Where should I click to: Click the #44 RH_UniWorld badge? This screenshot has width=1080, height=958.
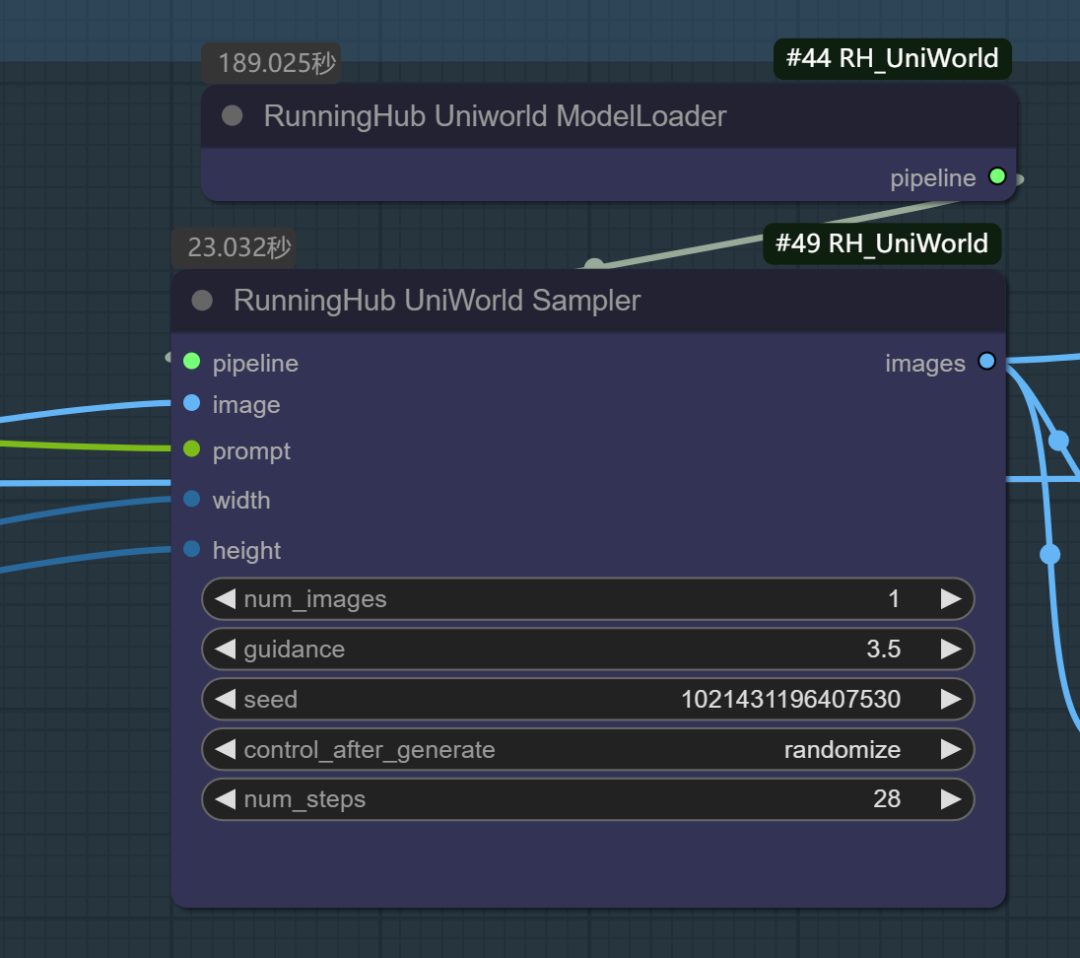pos(892,59)
